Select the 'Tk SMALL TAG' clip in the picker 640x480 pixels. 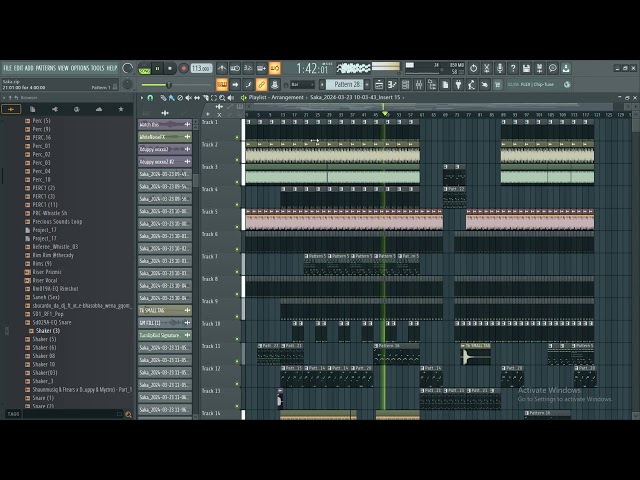coord(165,311)
